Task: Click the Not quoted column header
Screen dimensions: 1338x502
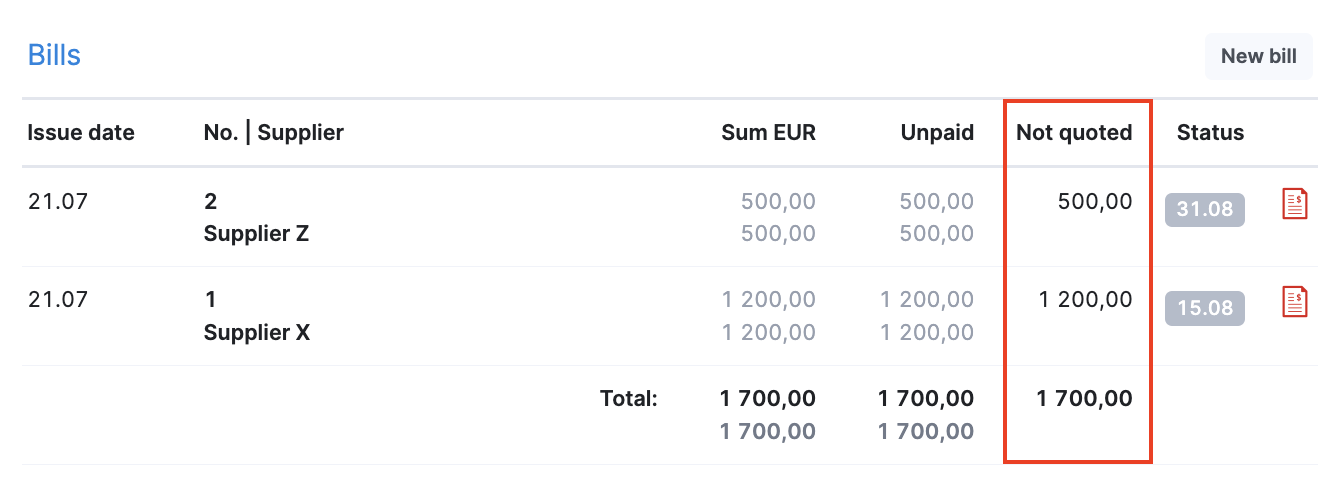Action: pyautogui.click(x=1074, y=132)
